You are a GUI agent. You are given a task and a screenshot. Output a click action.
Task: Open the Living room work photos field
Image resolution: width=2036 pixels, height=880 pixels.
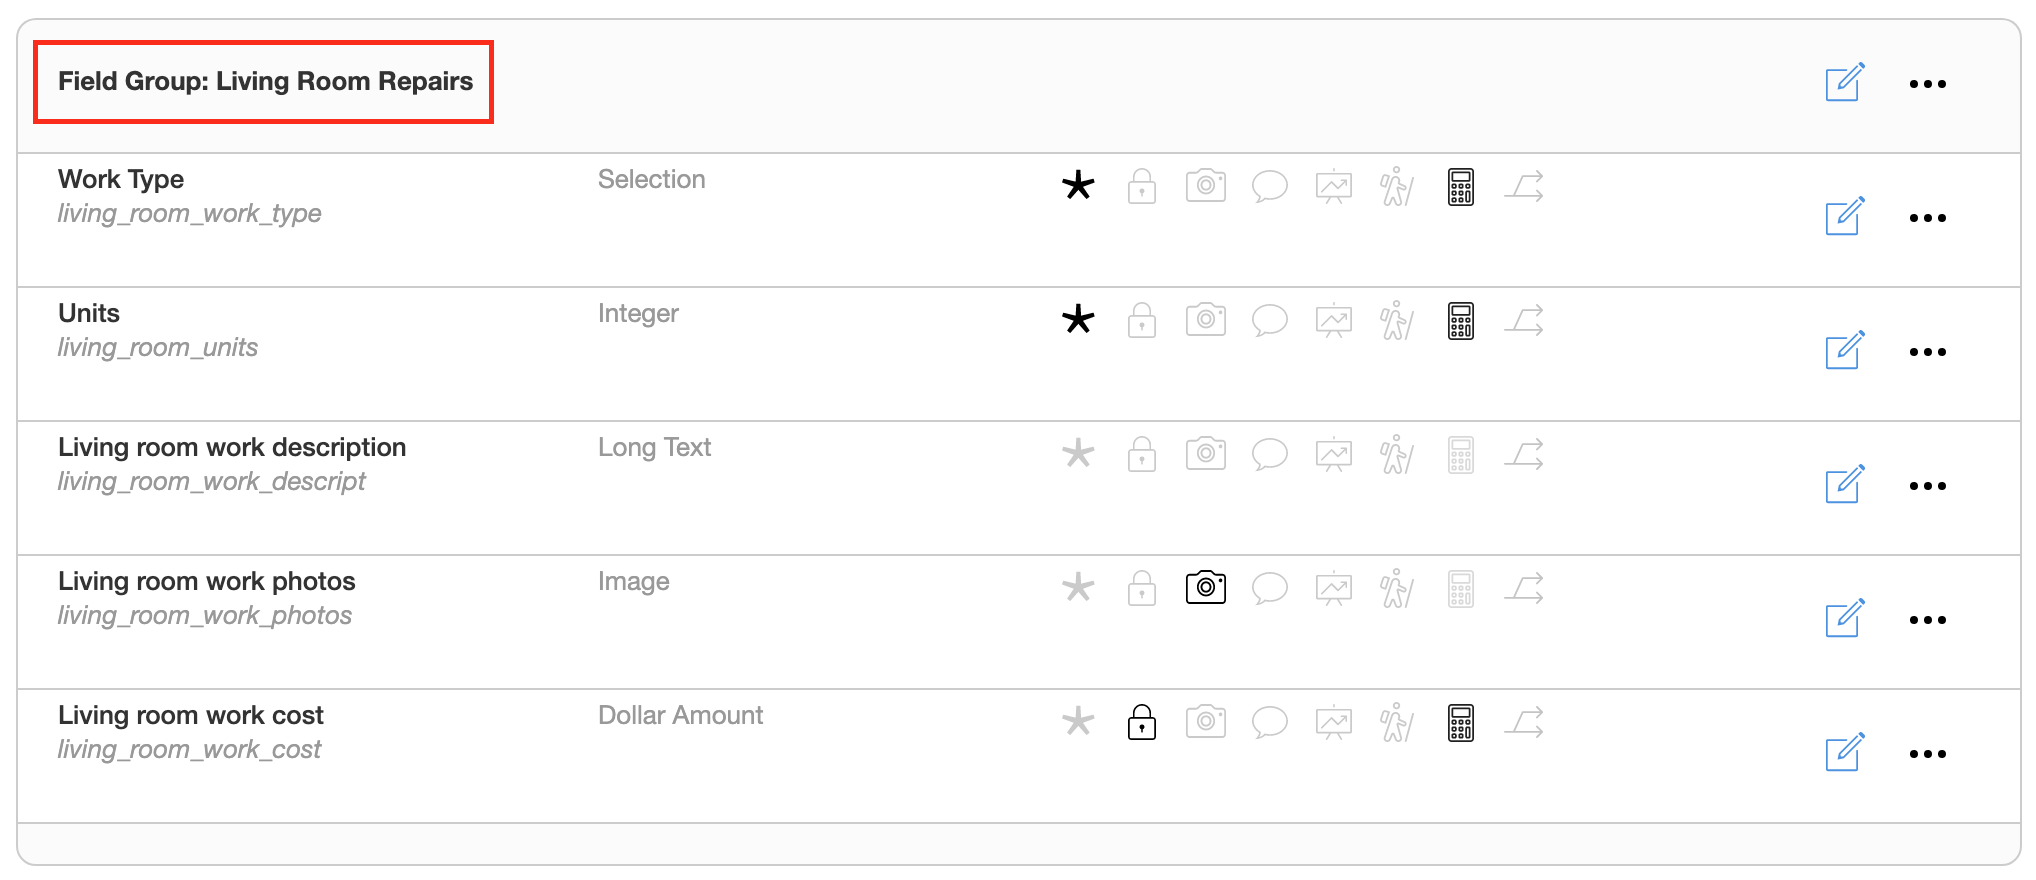[207, 582]
